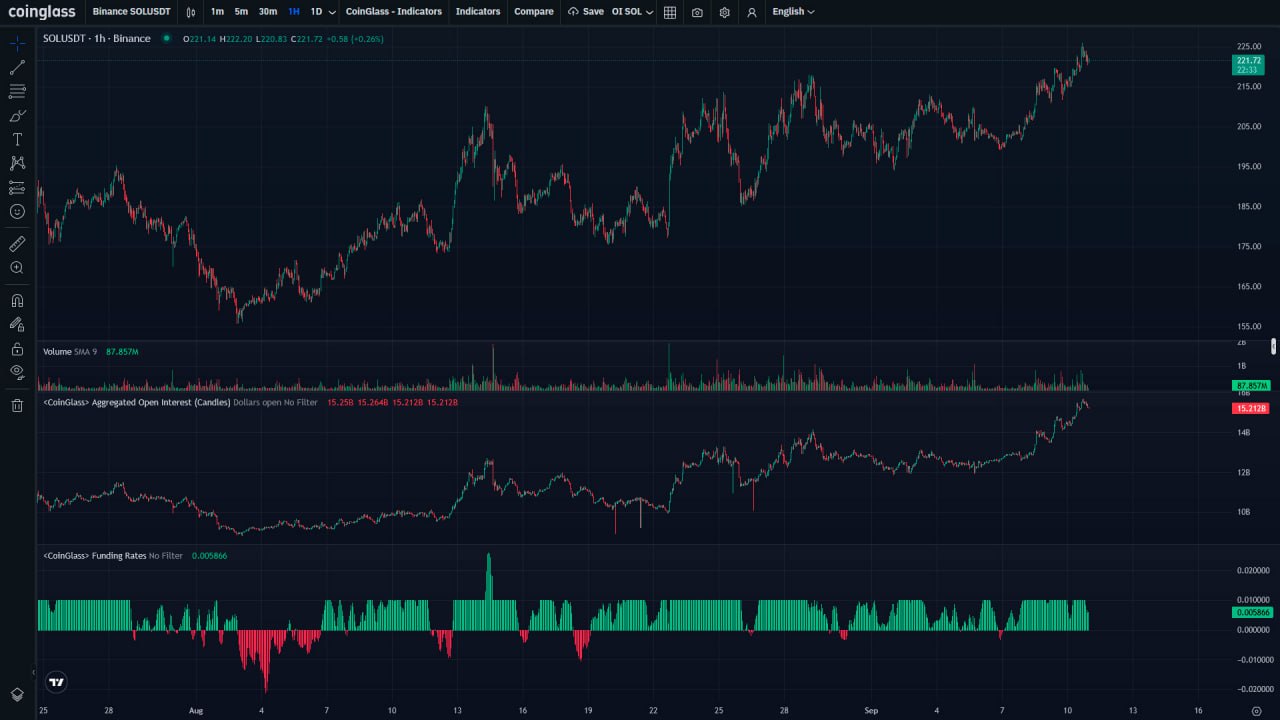Click the SOLUSDT · 1h · Binance legend title
Screen dimensions: 1280x720
coord(97,39)
